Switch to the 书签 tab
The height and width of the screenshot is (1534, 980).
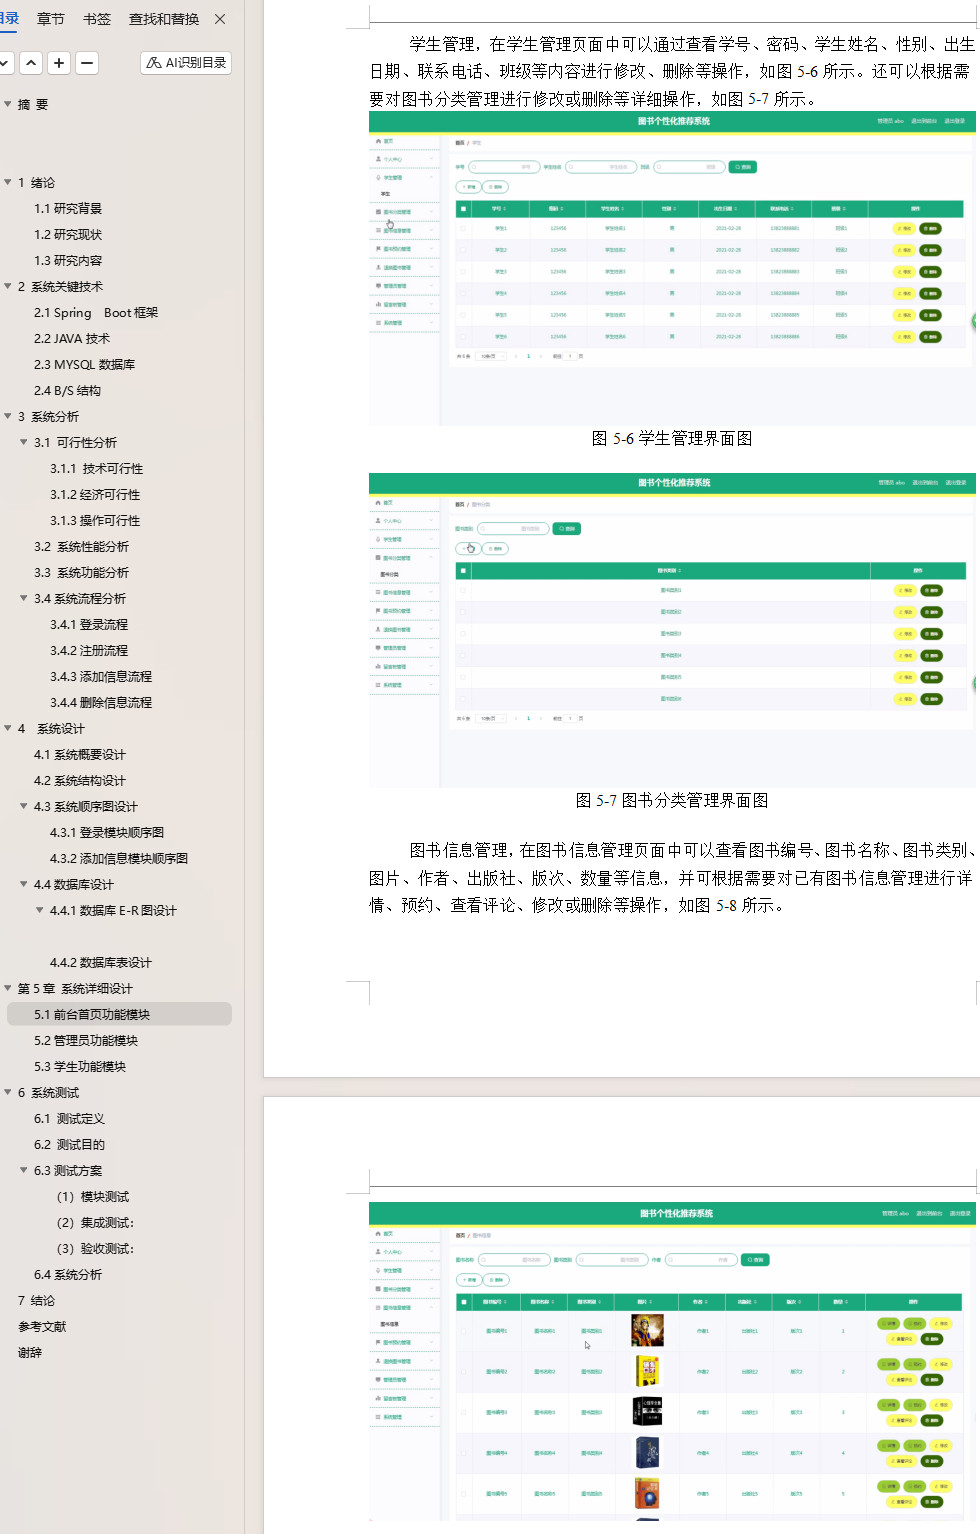pyautogui.click(x=97, y=19)
